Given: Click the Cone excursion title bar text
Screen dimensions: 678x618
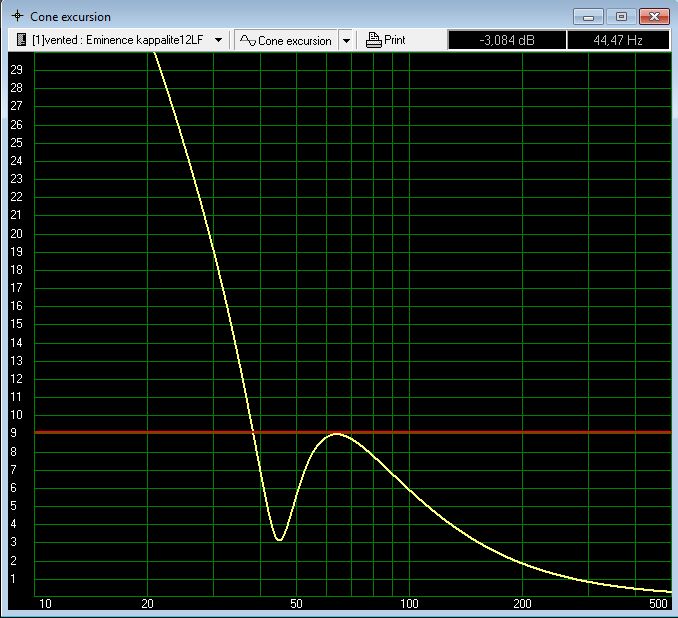Looking at the screenshot, I should (x=70, y=17).
